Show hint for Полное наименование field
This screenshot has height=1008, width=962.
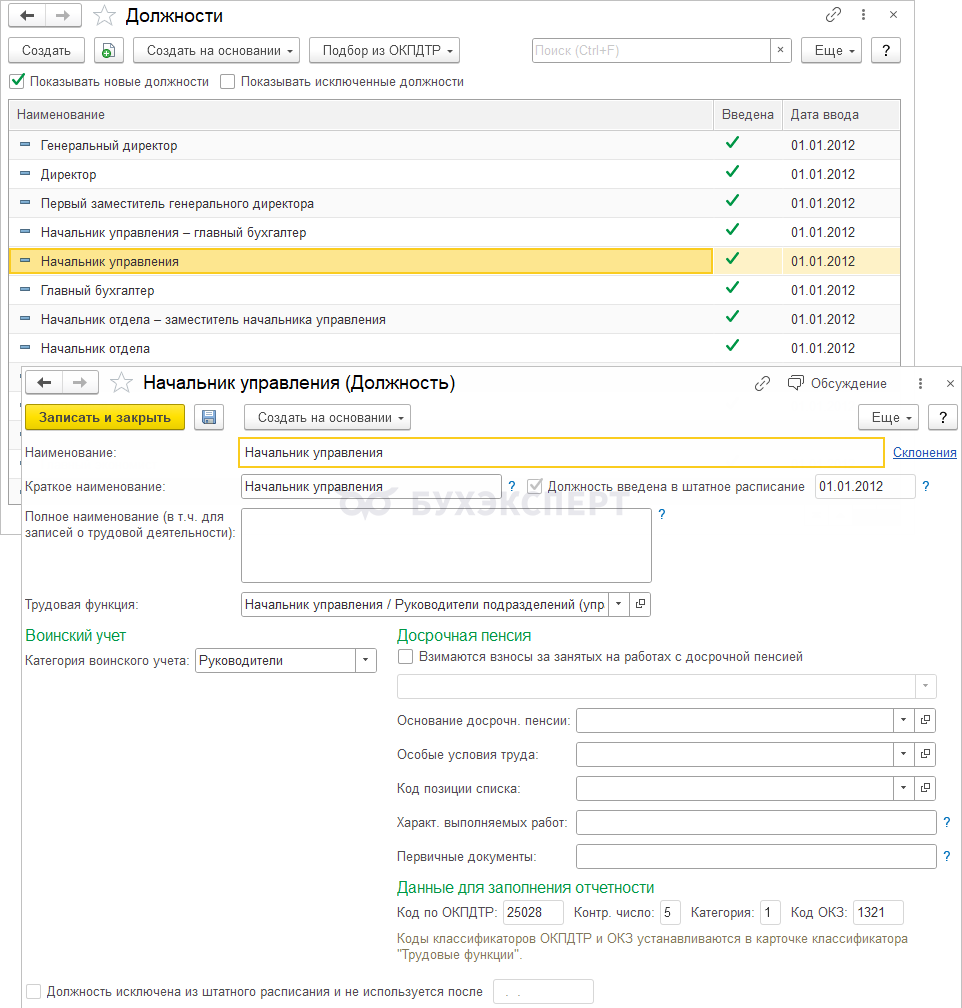(x=662, y=514)
